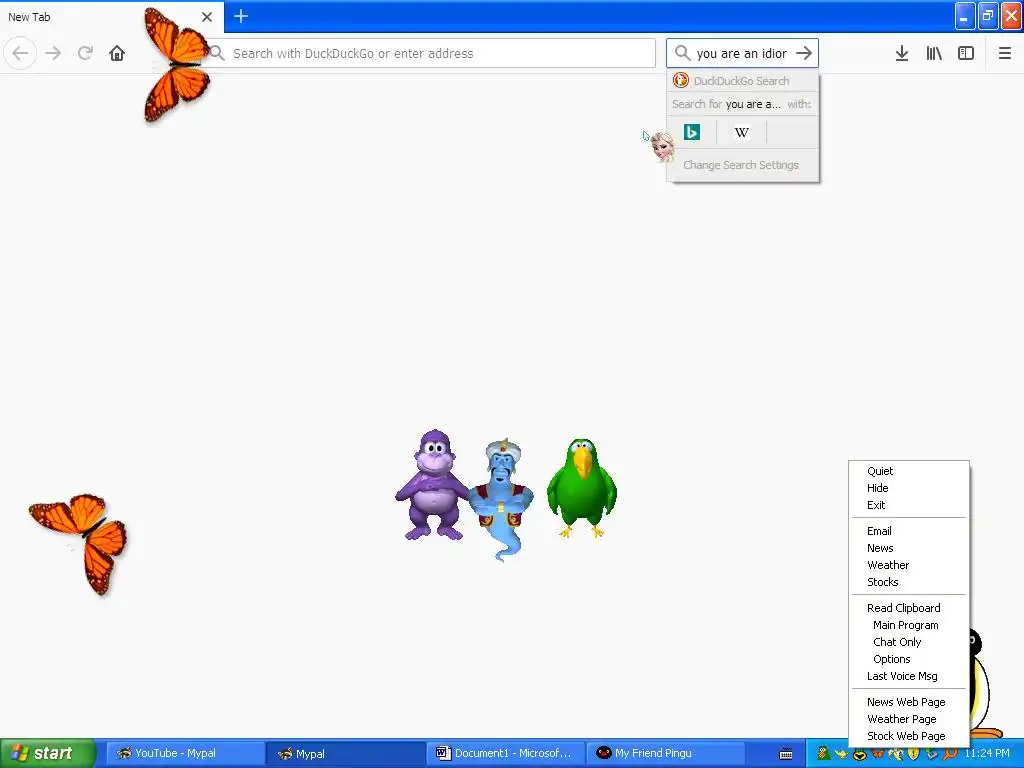
Task: Go forward with the forward arrow
Action: coord(53,53)
